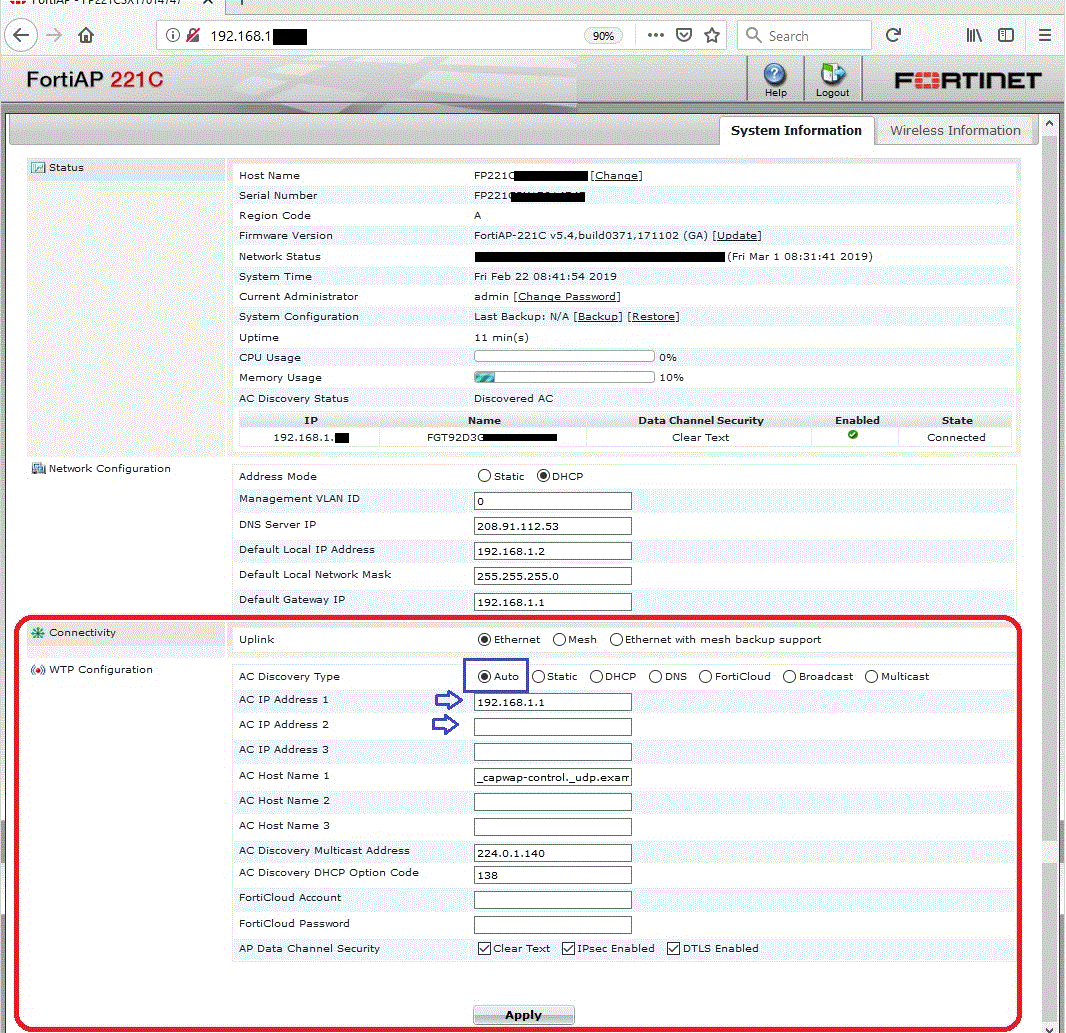Image resolution: width=1066 pixels, height=1033 pixels.
Task: Open the Library bookshelf icon
Action: click(x=974, y=35)
